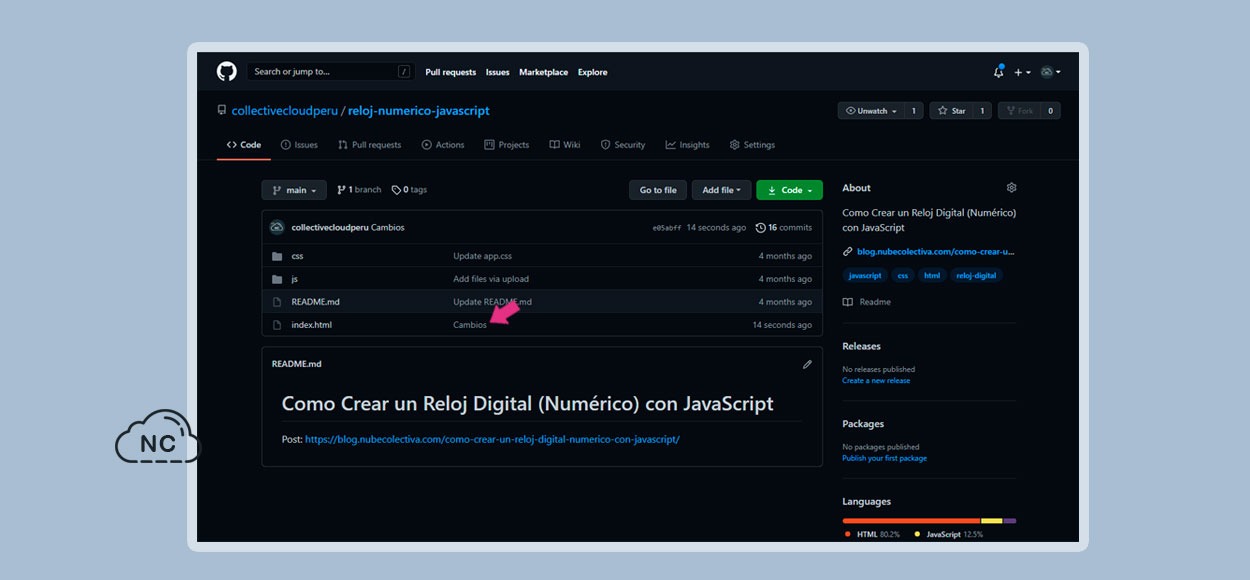View the 0 tags link

(x=409, y=190)
